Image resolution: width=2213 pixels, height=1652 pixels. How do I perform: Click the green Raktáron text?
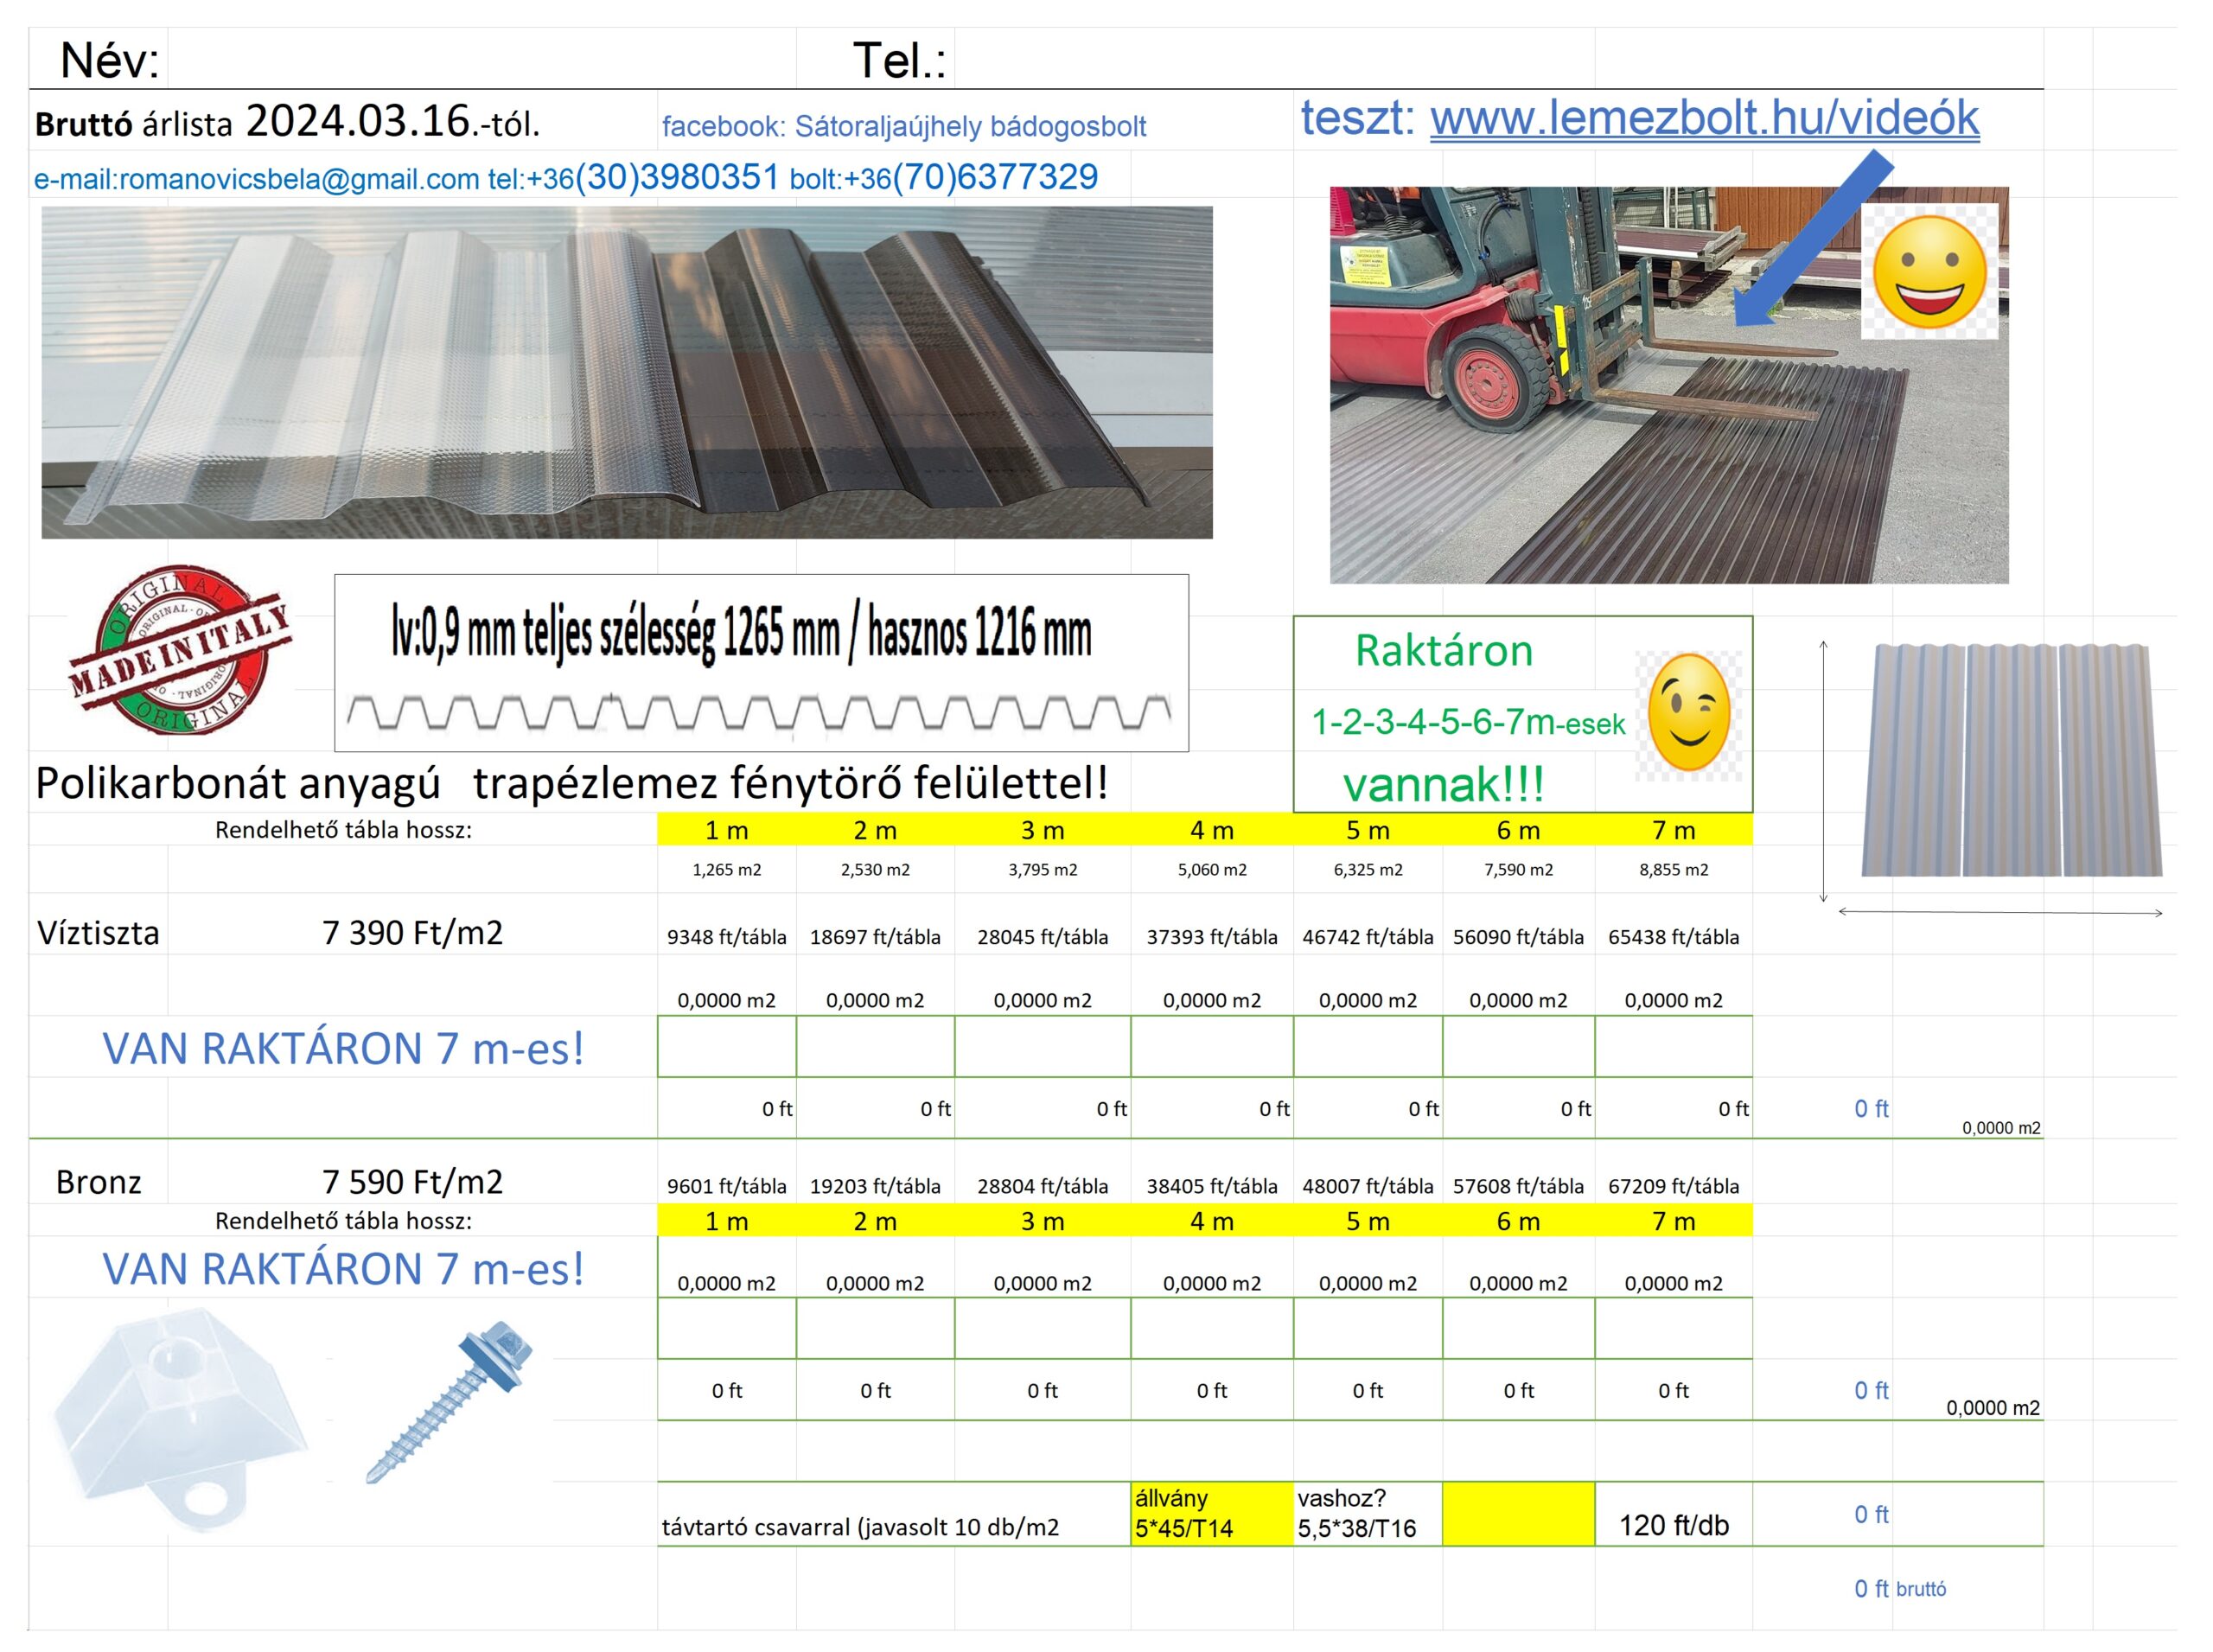coord(1444,651)
